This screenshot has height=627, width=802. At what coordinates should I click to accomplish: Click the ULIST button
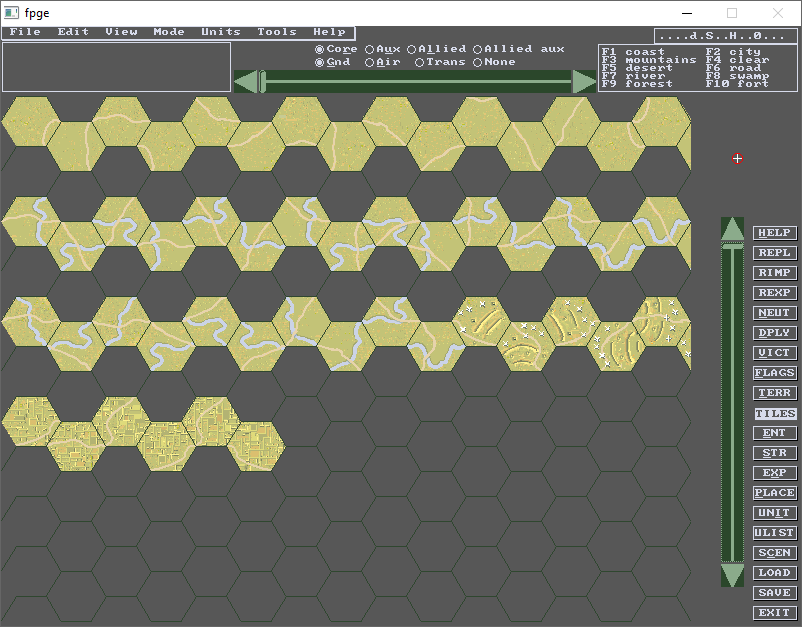774,532
